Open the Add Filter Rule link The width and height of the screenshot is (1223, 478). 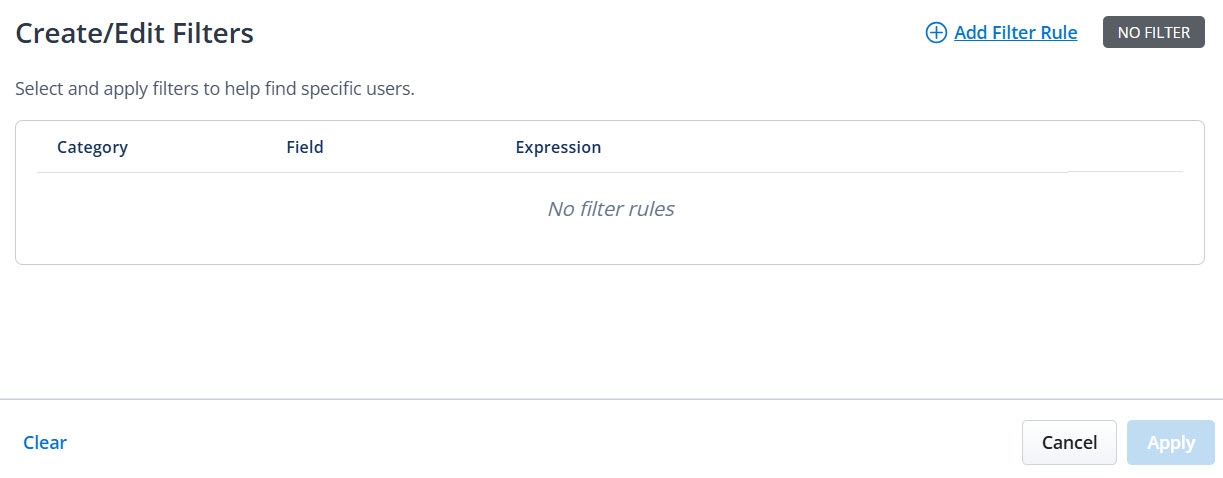1015,33
